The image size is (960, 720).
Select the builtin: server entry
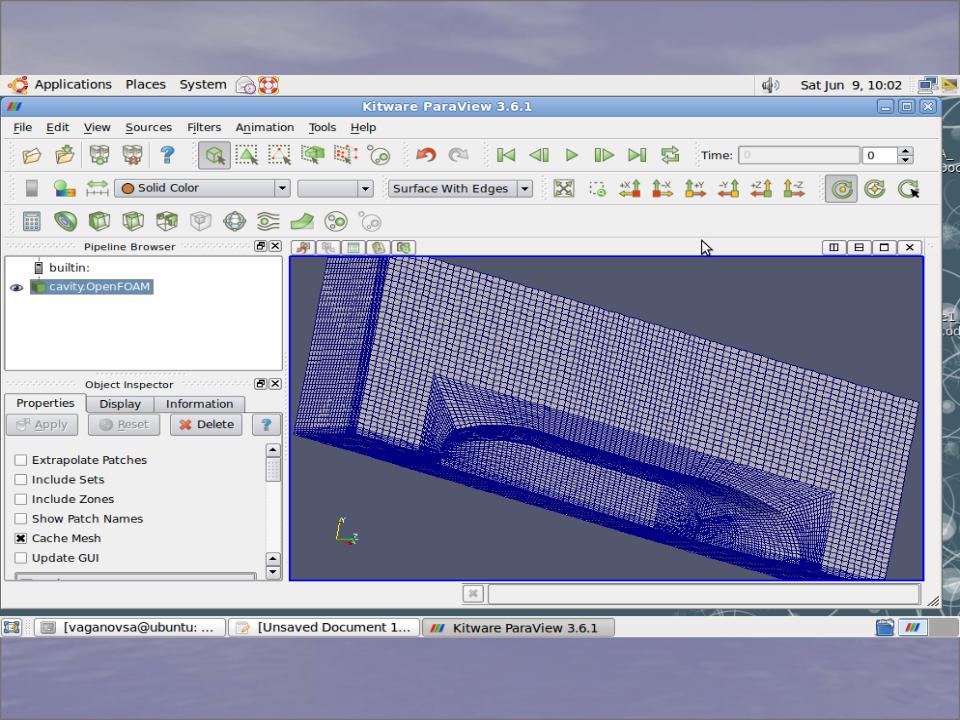pos(69,268)
